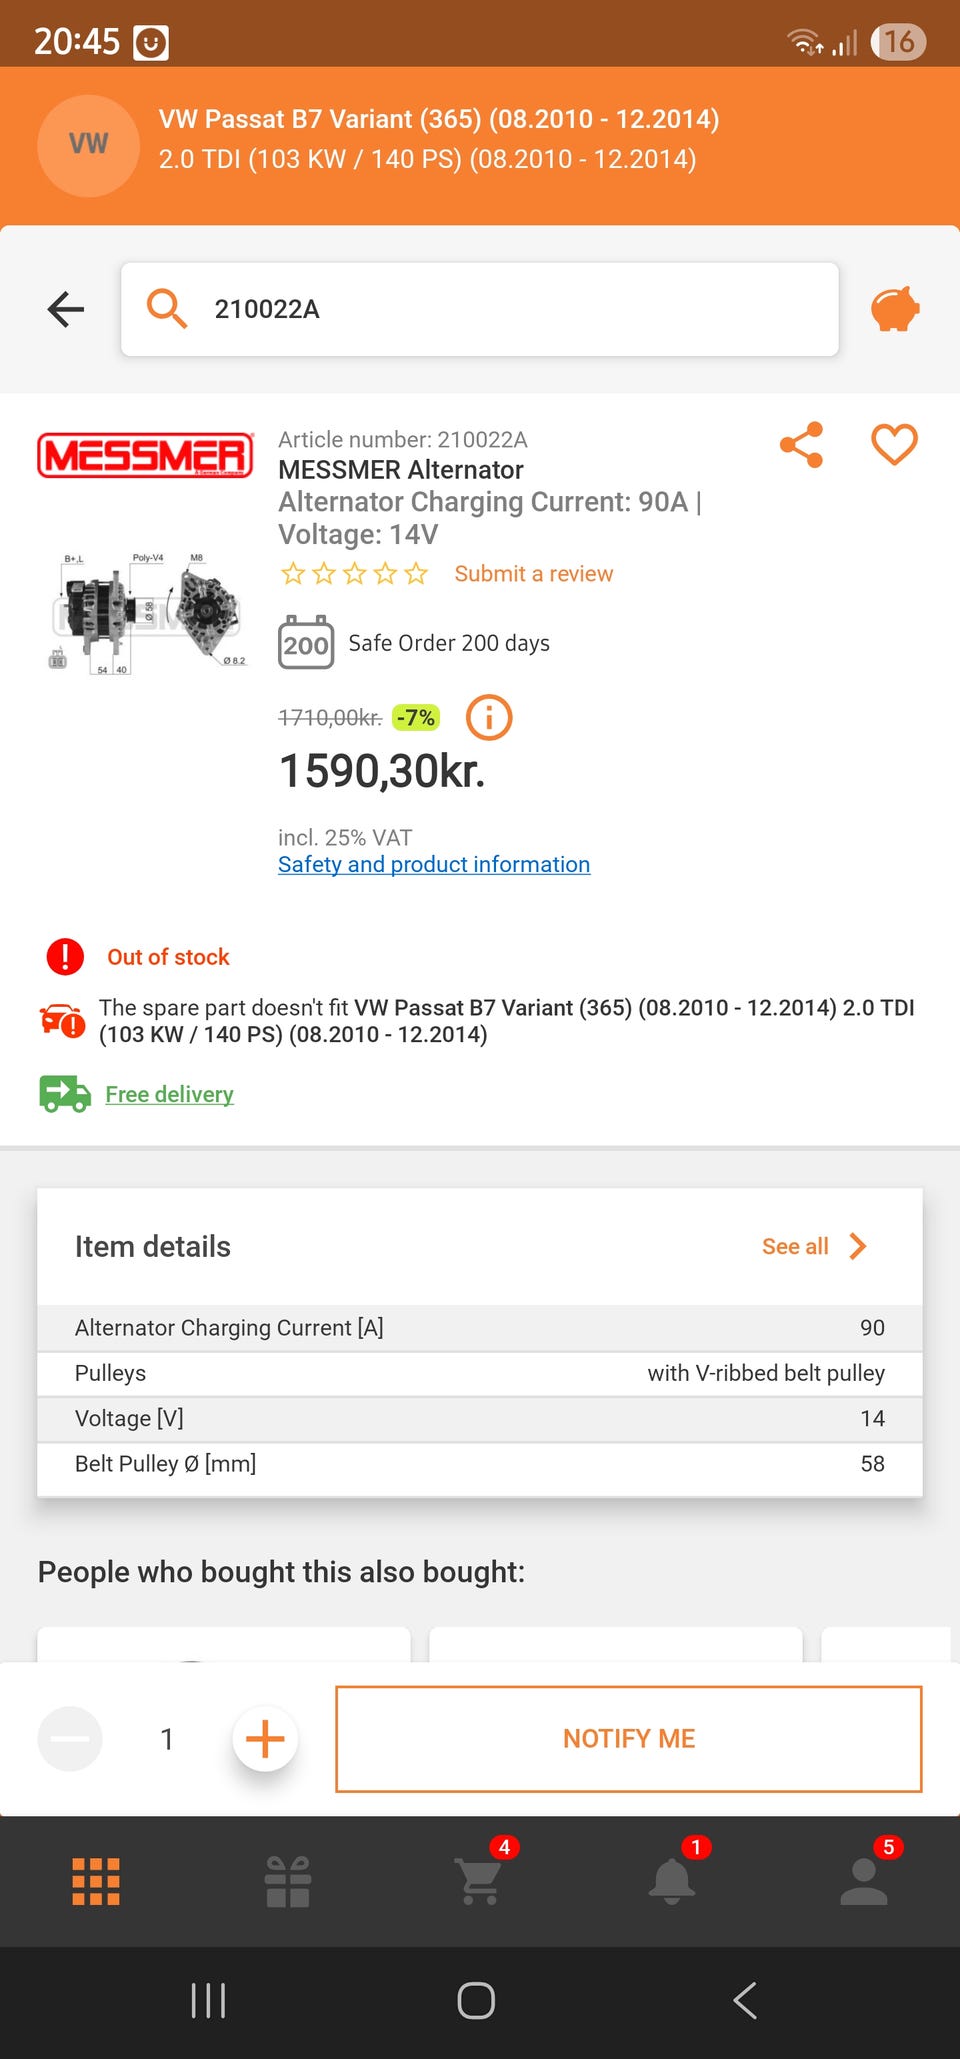Open Safety and product information link
Image resolution: width=960 pixels, height=2059 pixels.
pyautogui.click(x=434, y=865)
